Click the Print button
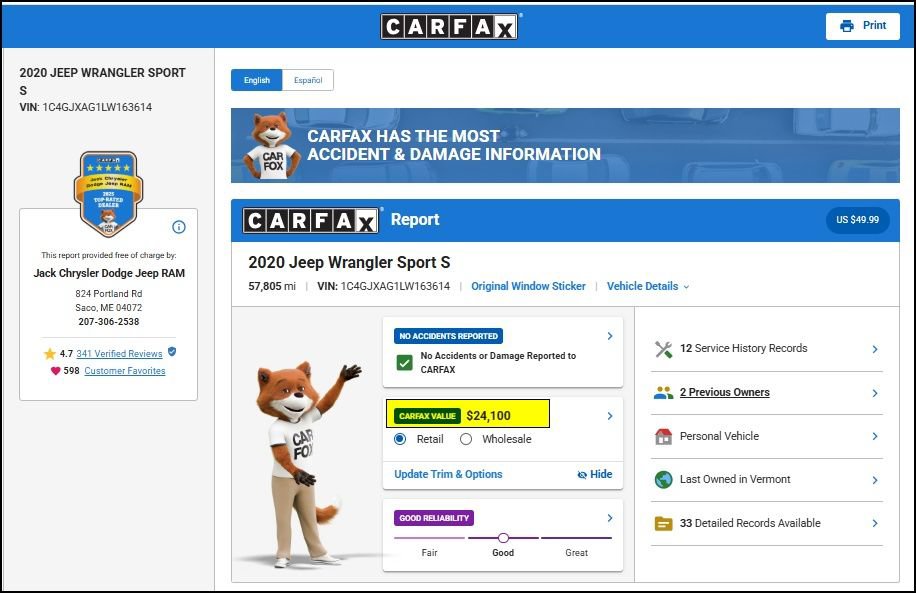The height and width of the screenshot is (593, 916). [862, 26]
